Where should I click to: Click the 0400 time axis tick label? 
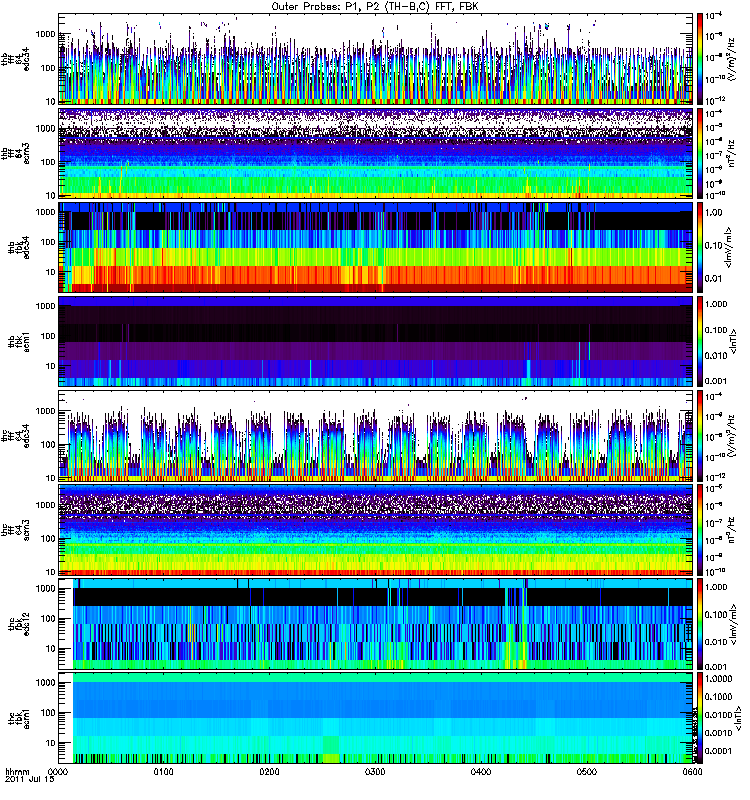(x=481, y=771)
